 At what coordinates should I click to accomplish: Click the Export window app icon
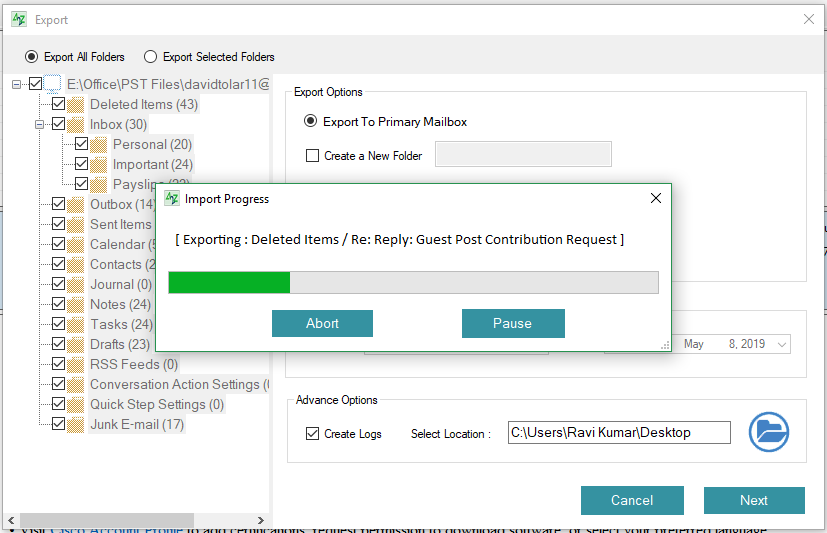tap(19, 19)
